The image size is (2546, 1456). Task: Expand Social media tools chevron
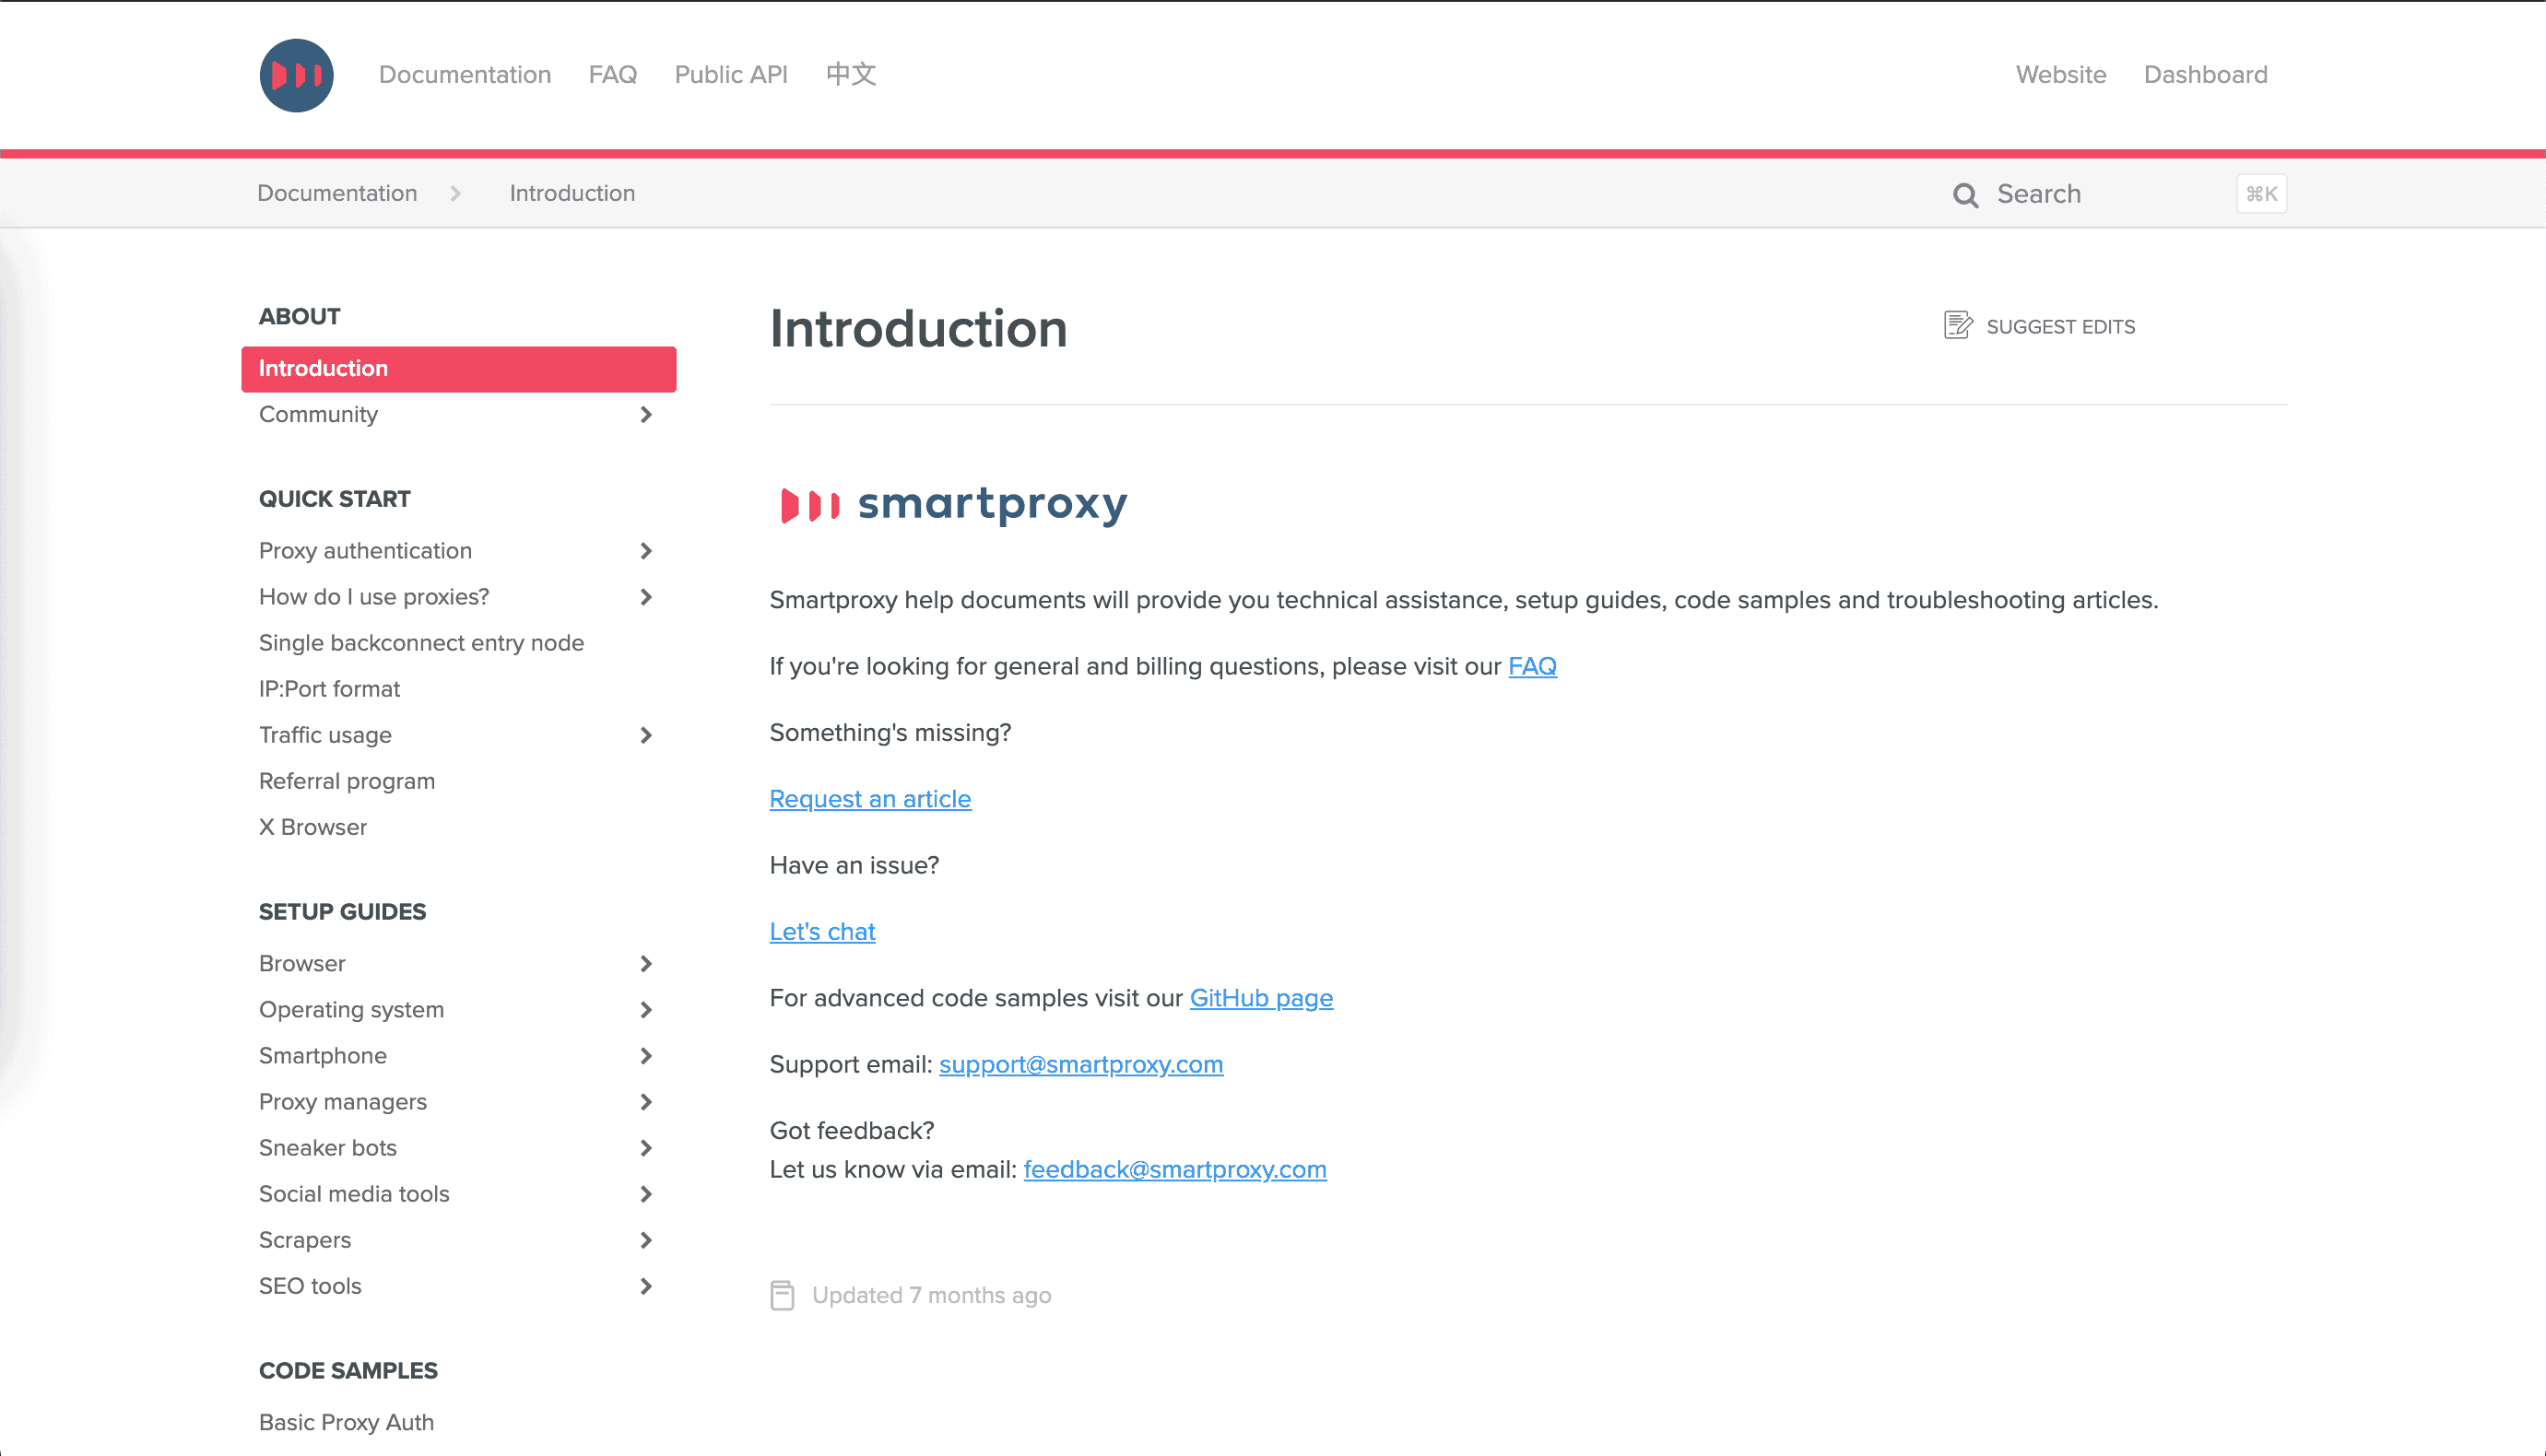(646, 1194)
